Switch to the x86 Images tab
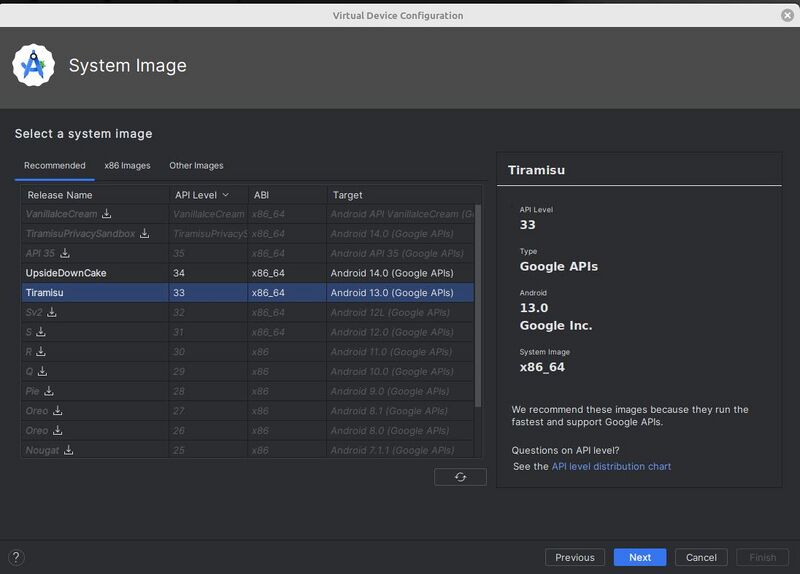 pyautogui.click(x=127, y=165)
